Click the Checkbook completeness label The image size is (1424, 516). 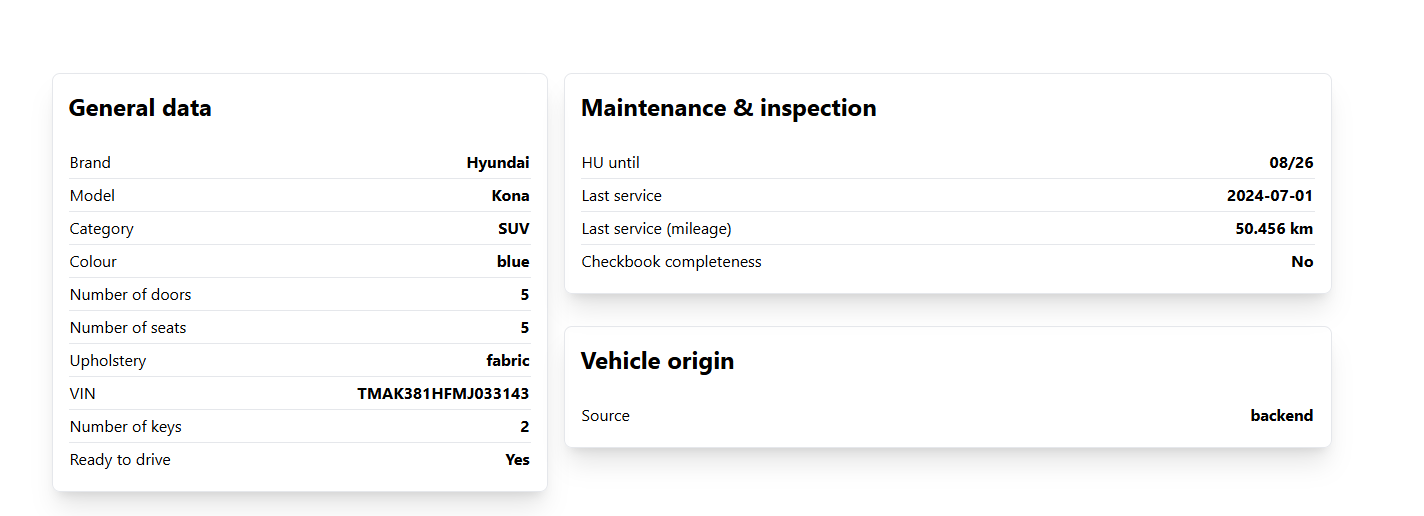[671, 261]
